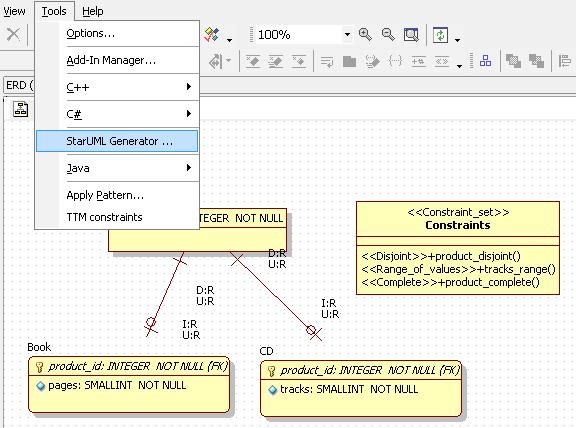Select the ERD diagram tab
The width and height of the screenshot is (576, 428).
(x=19, y=85)
